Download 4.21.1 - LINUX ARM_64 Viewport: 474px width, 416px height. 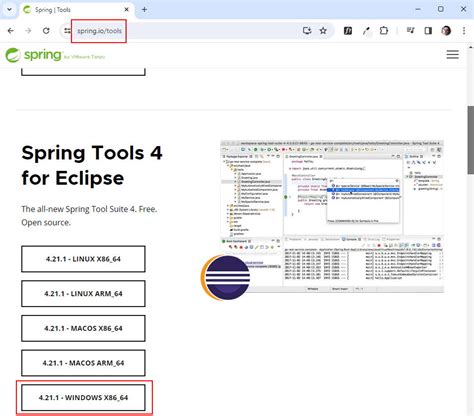(x=83, y=294)
